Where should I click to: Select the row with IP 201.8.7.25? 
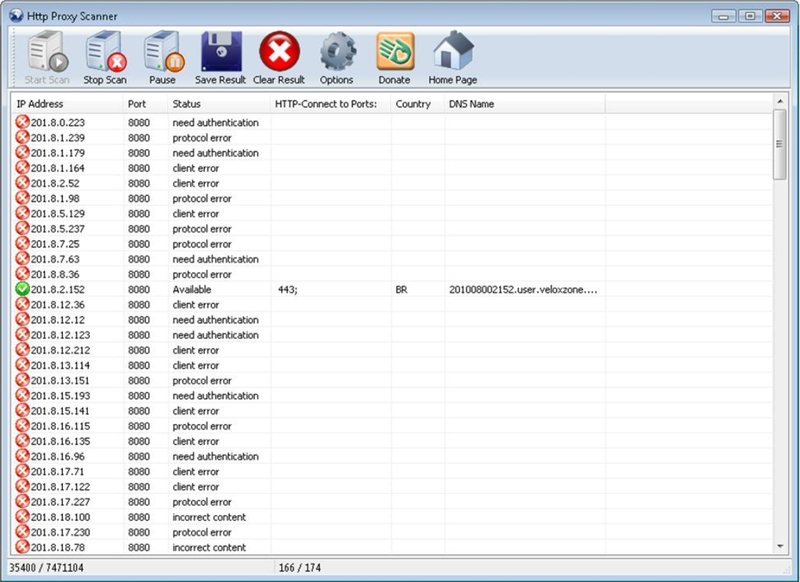coord(392,244)
